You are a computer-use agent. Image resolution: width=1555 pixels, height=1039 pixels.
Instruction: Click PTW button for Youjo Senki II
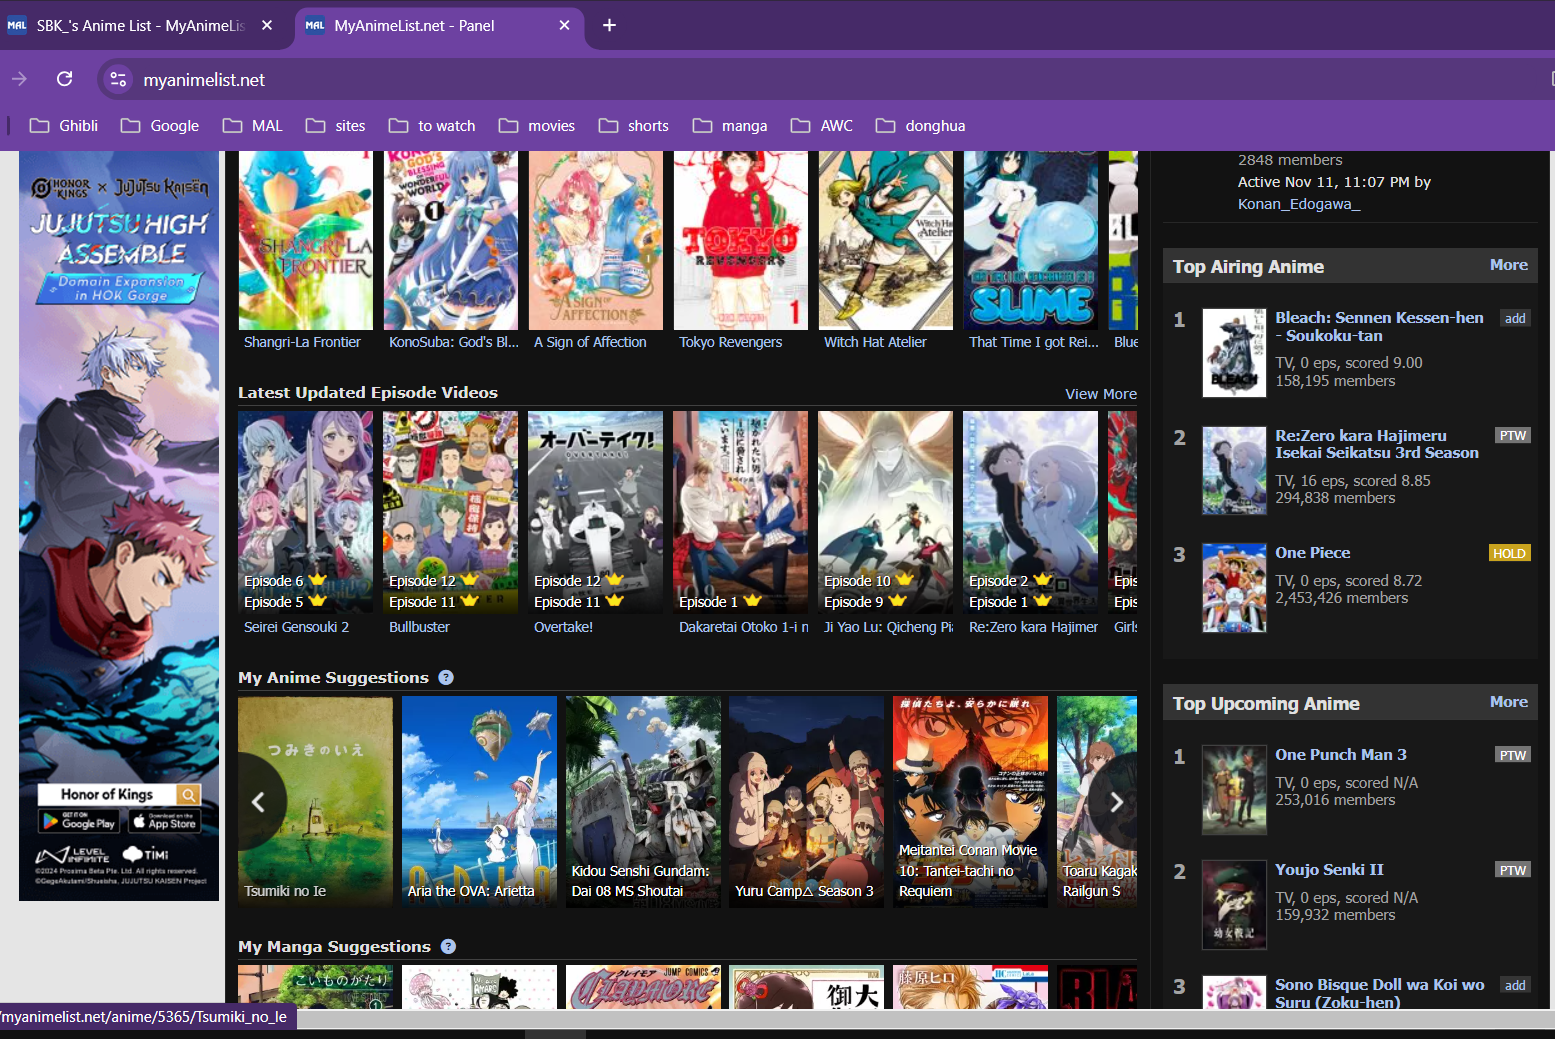(x=1513, y=870)
